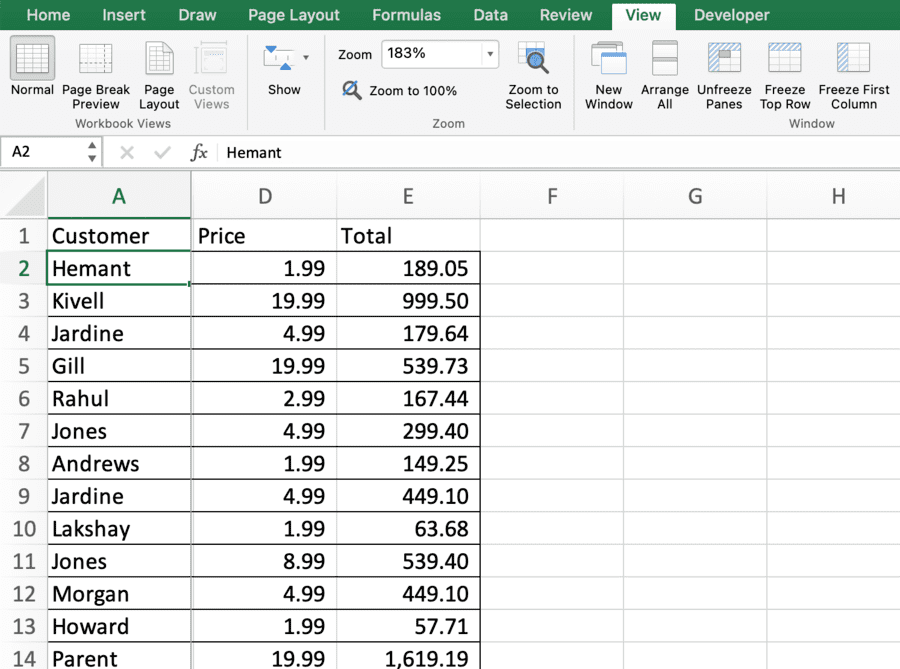Confirm entry with checkmark icon
The height and width of the screenshot is (669, 900).
pos(162,153)
